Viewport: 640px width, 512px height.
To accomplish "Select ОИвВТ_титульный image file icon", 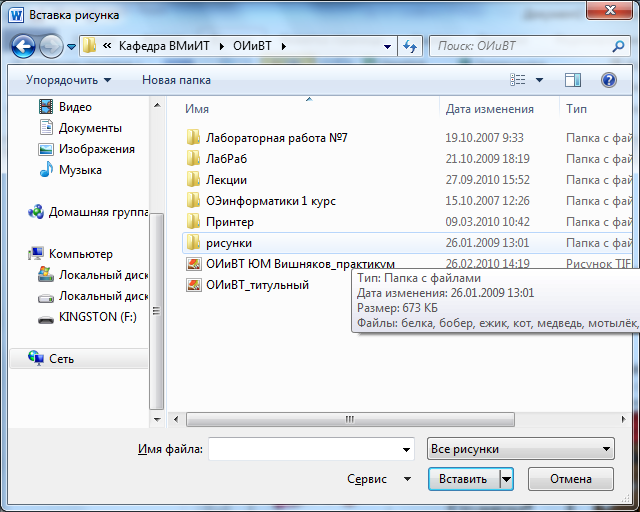I will click(193, 285).
